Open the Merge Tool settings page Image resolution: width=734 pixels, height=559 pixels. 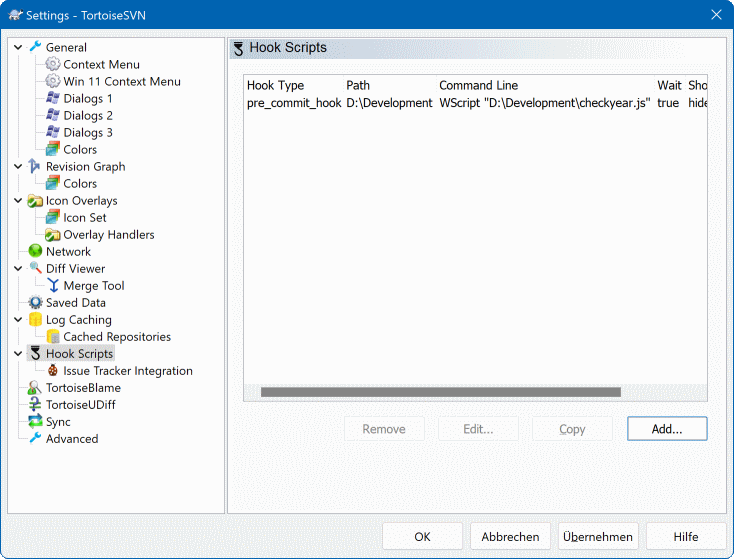point(94,286)
